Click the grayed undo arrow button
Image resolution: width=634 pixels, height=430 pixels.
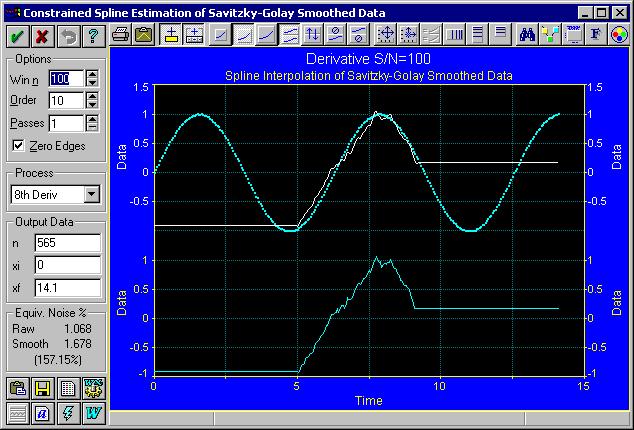pyautogui.click(x=68, y=36)
